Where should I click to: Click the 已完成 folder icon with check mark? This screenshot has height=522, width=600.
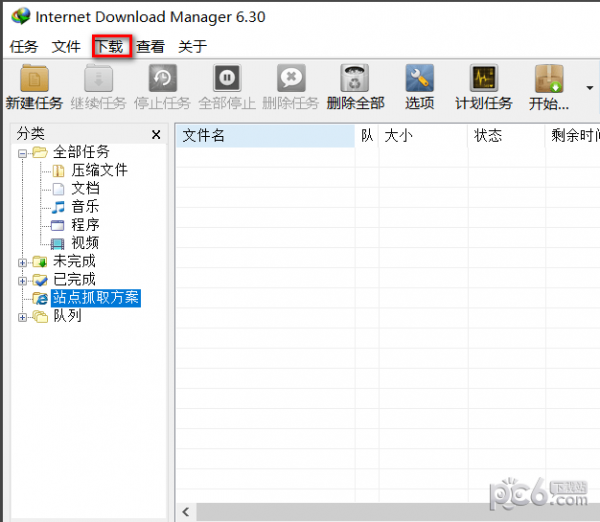point(40,280)
